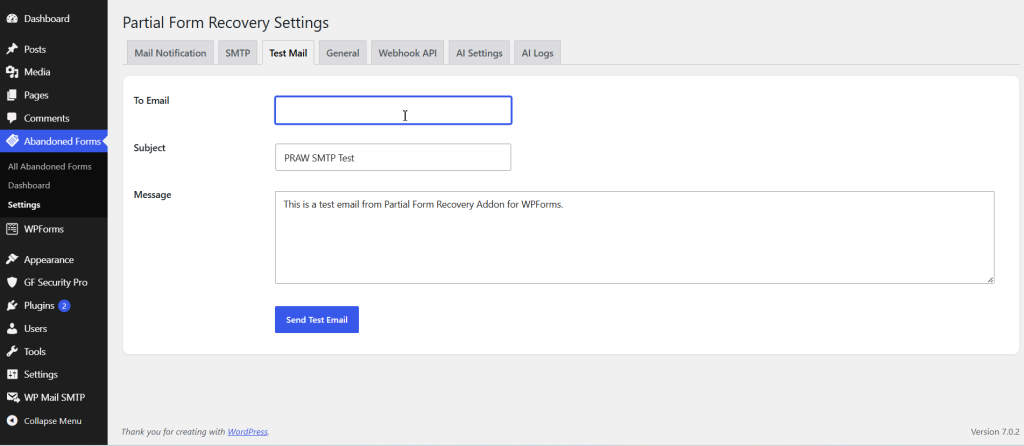The height and width of the screenshot is (446, 1024).
Task: Click the Subject field containing PRAW SMTP Test
Action: coord(393,157)
